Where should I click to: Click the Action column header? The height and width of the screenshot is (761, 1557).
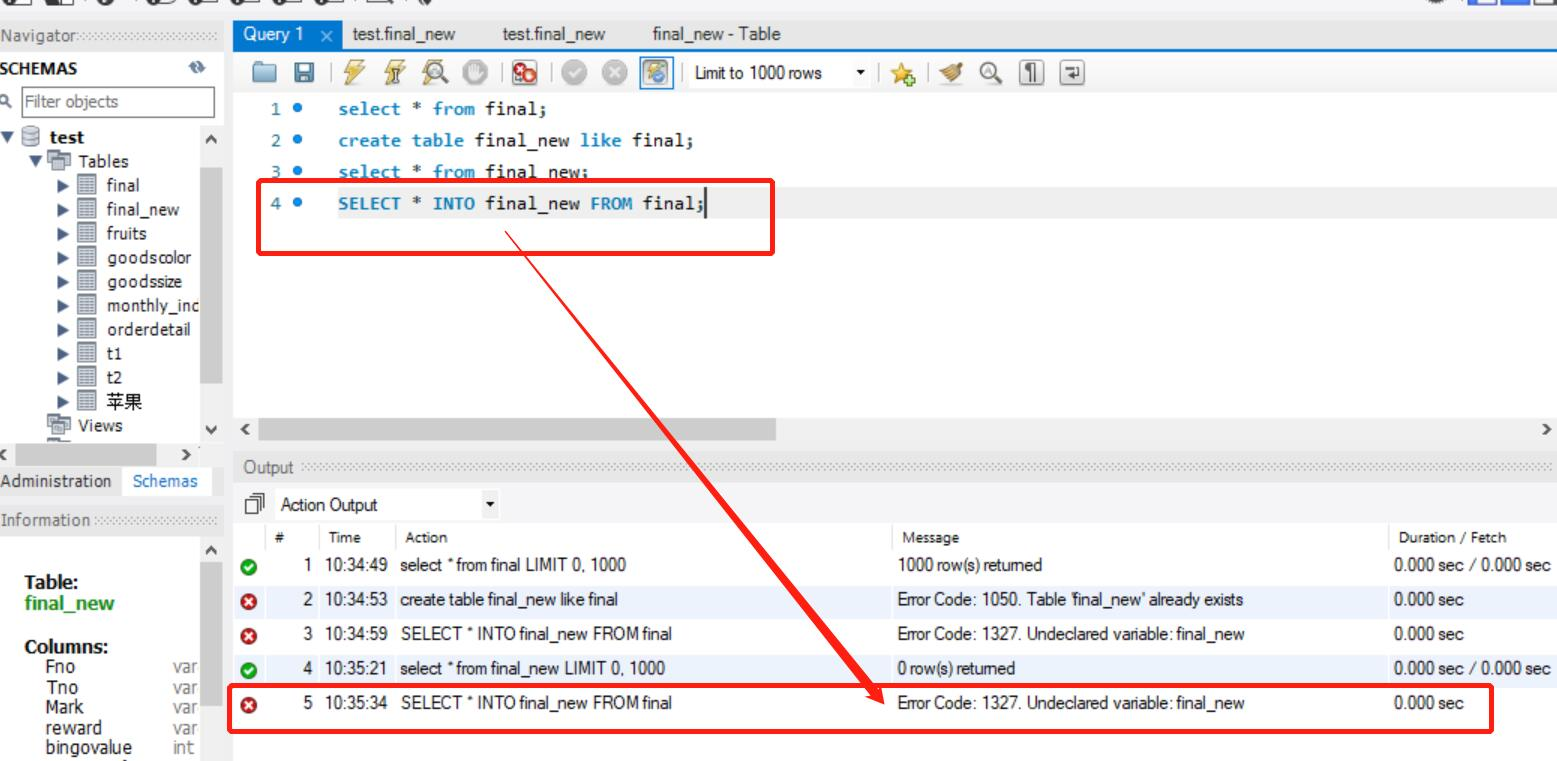pos(426,538)
